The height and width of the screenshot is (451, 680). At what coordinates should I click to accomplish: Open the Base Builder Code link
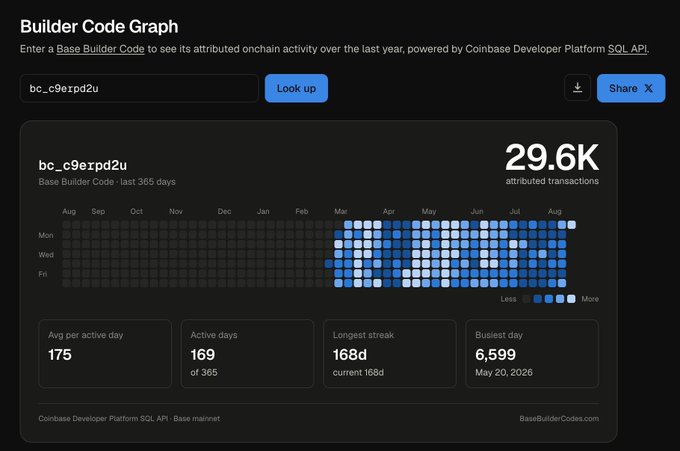pos(100,49)
